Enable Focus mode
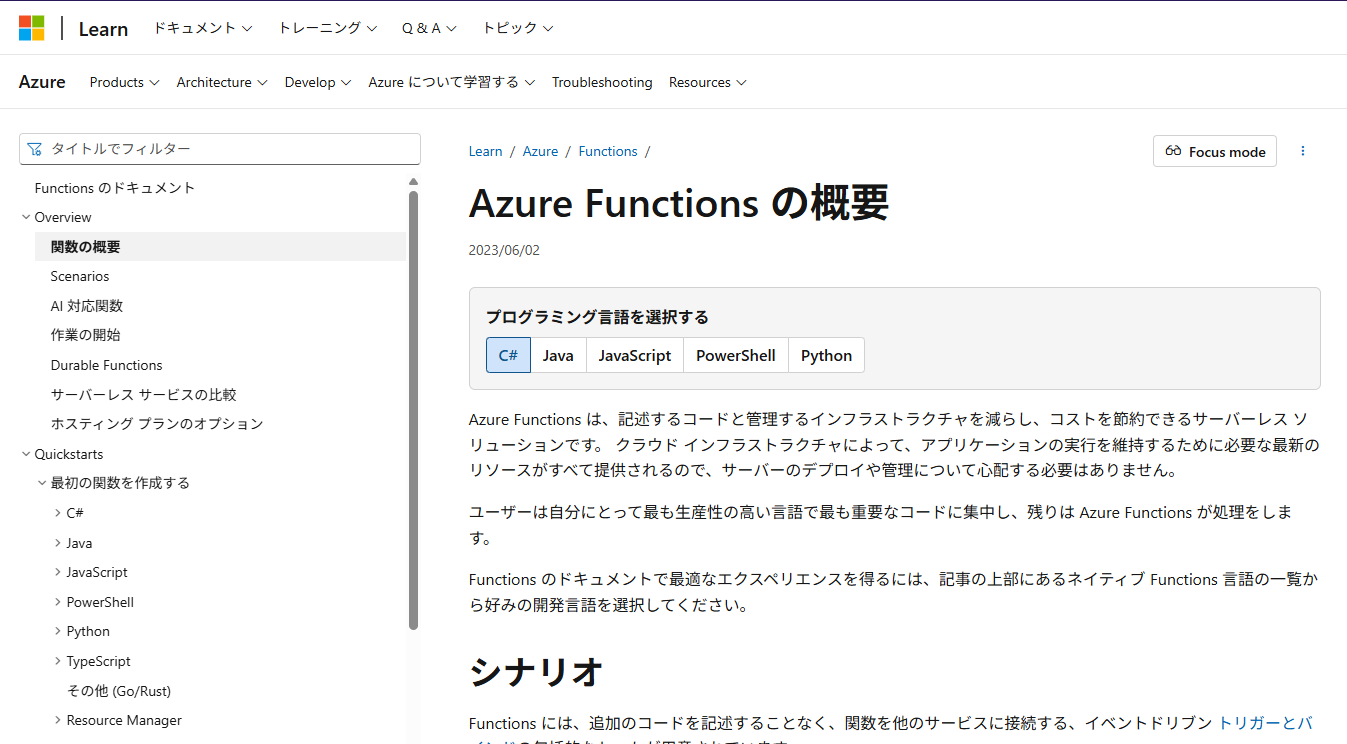1347x744 pixels. 1214,152
